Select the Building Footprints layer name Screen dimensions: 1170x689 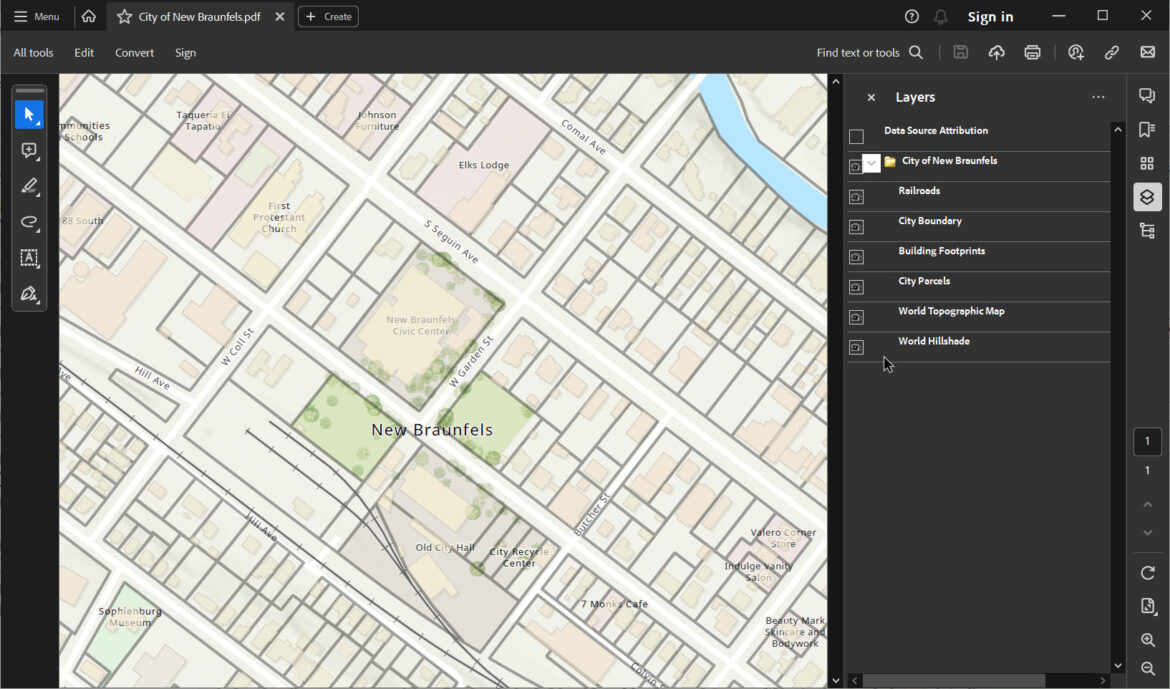click(942, 251)
